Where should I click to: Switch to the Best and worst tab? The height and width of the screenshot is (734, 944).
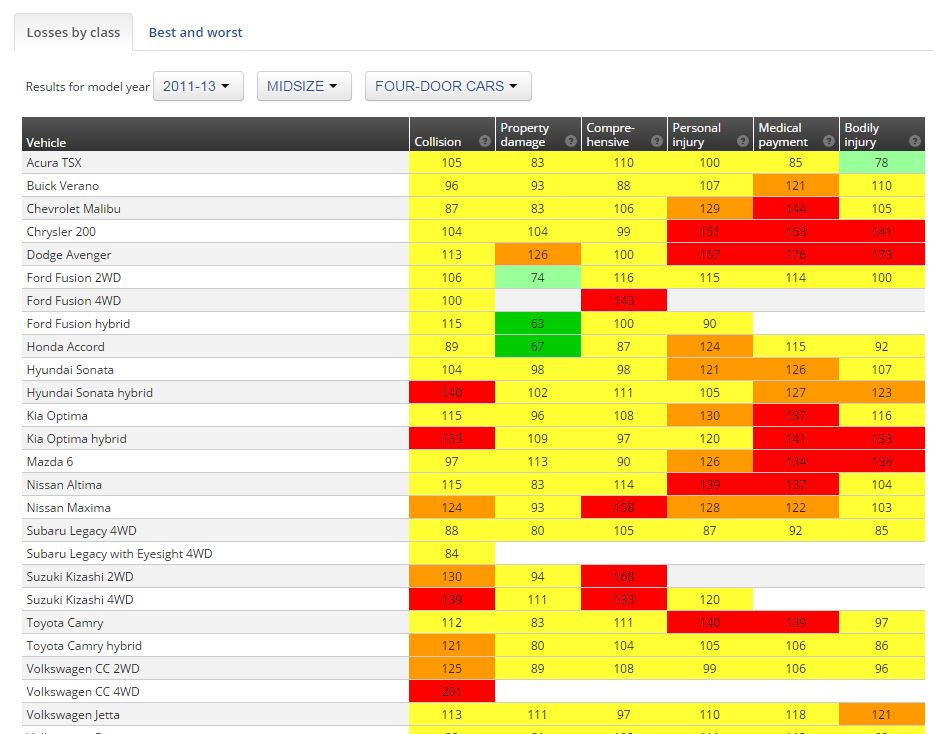pyautogui.click(x=196, y=33)
